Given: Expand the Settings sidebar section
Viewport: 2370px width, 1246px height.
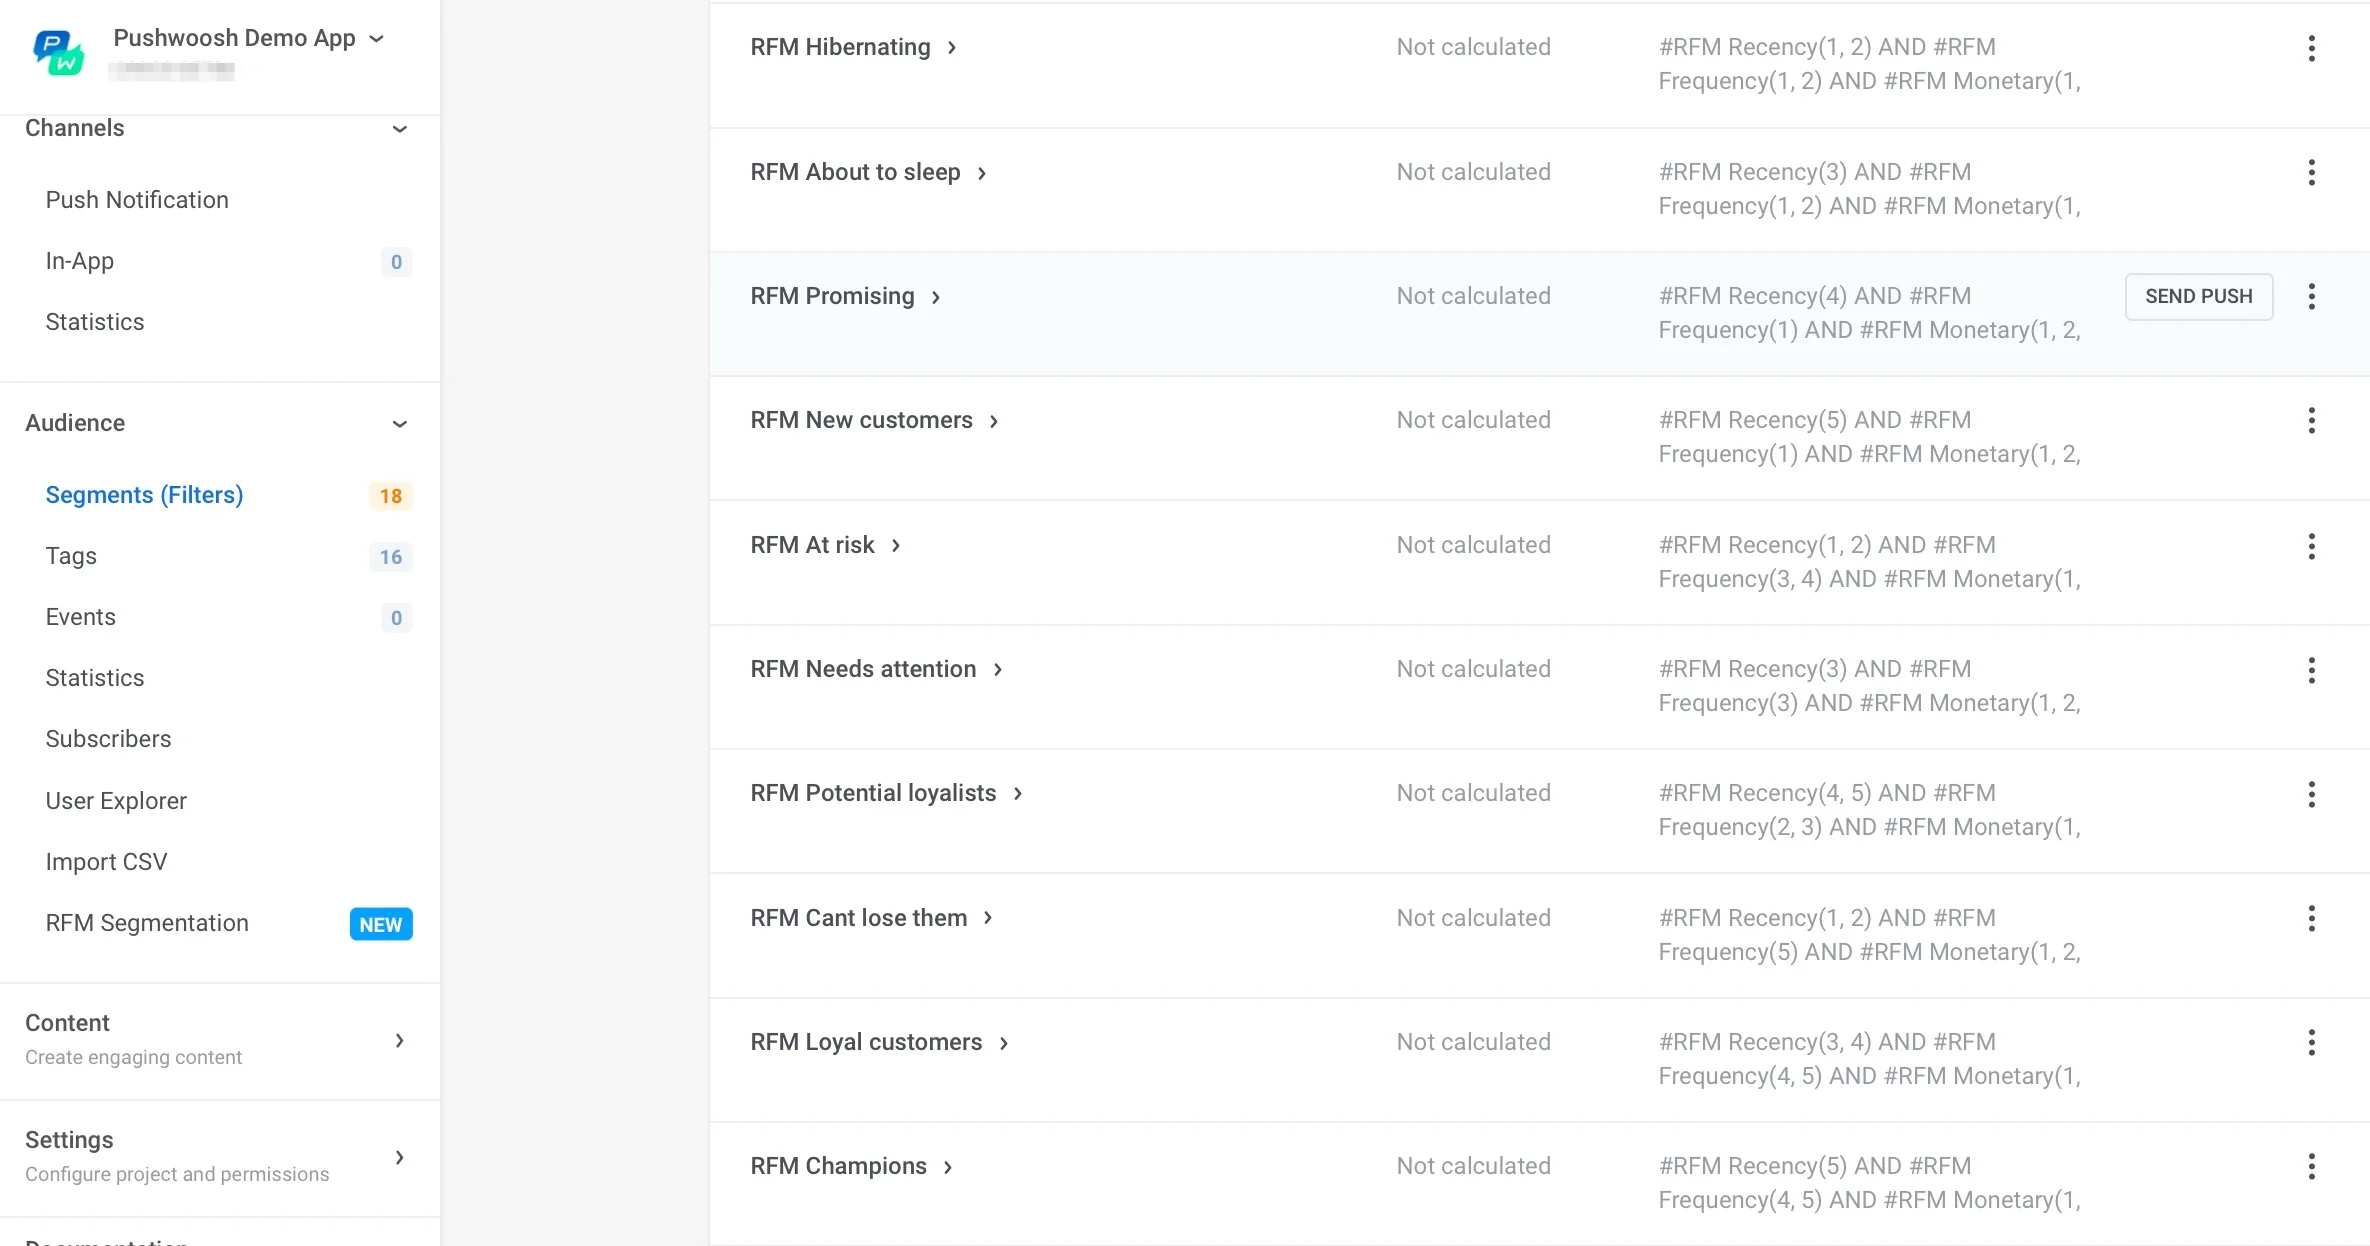Looking at the screenshot, I should point(399,1158).
